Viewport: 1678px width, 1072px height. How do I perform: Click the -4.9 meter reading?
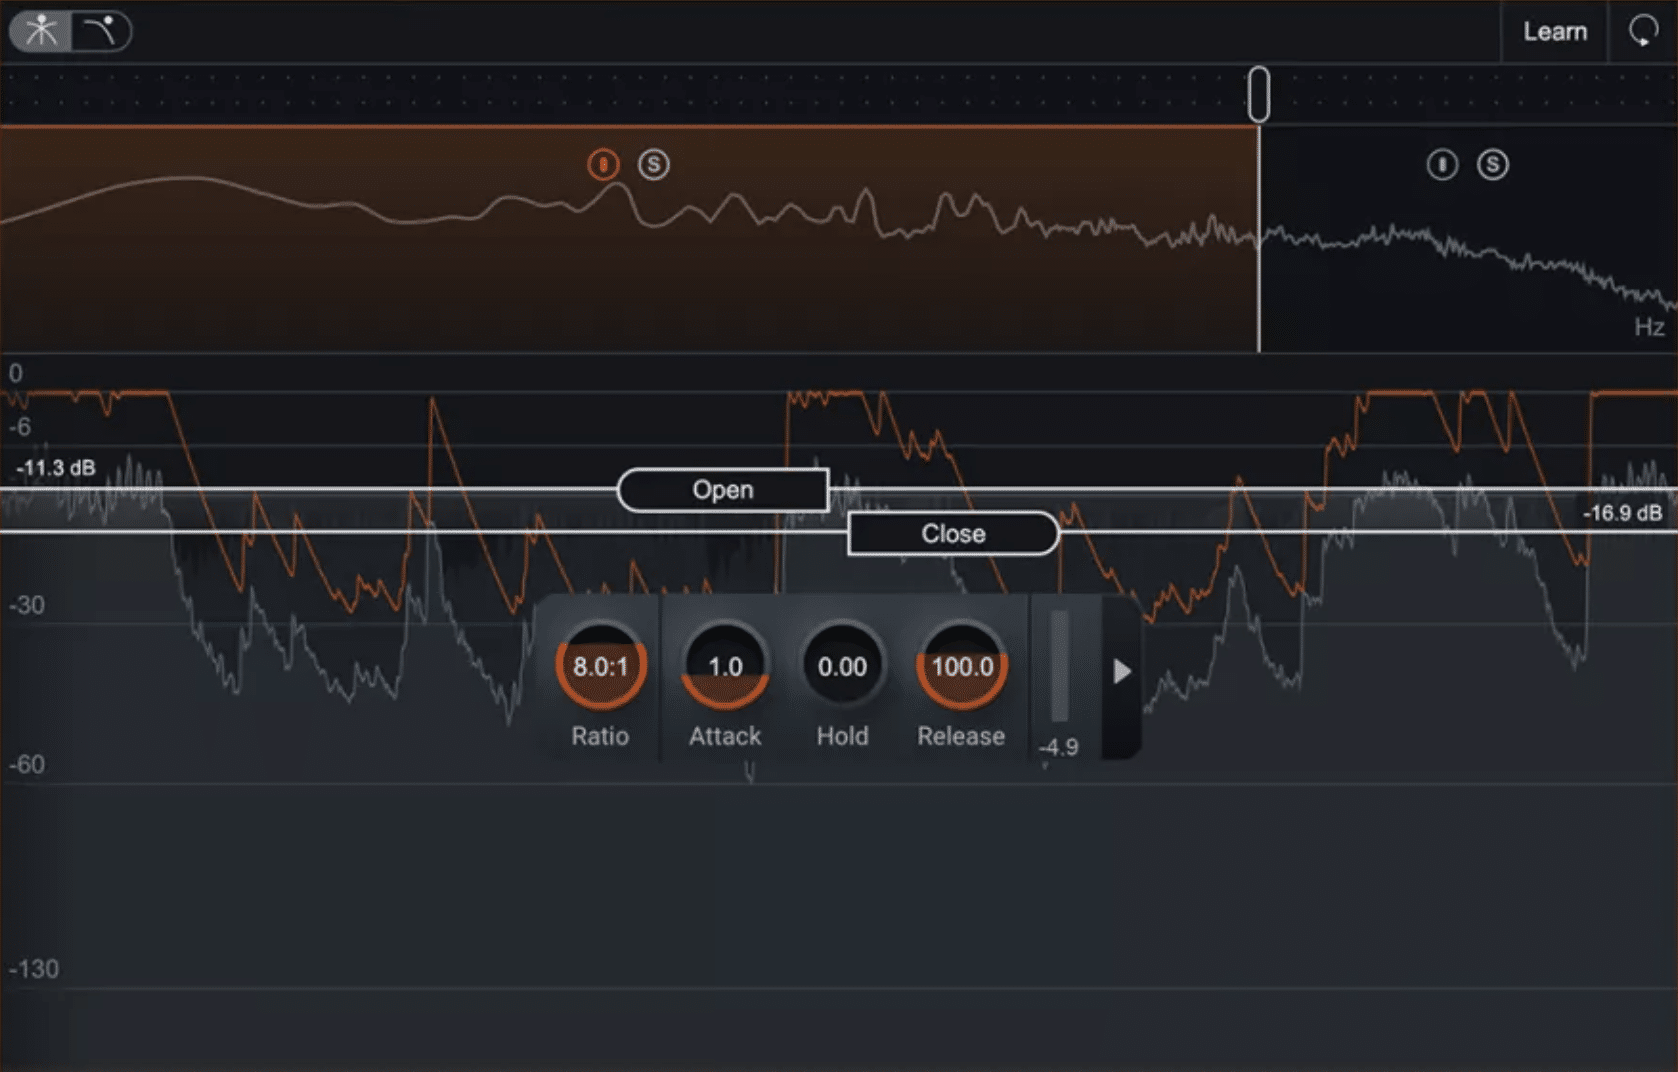1058,747
